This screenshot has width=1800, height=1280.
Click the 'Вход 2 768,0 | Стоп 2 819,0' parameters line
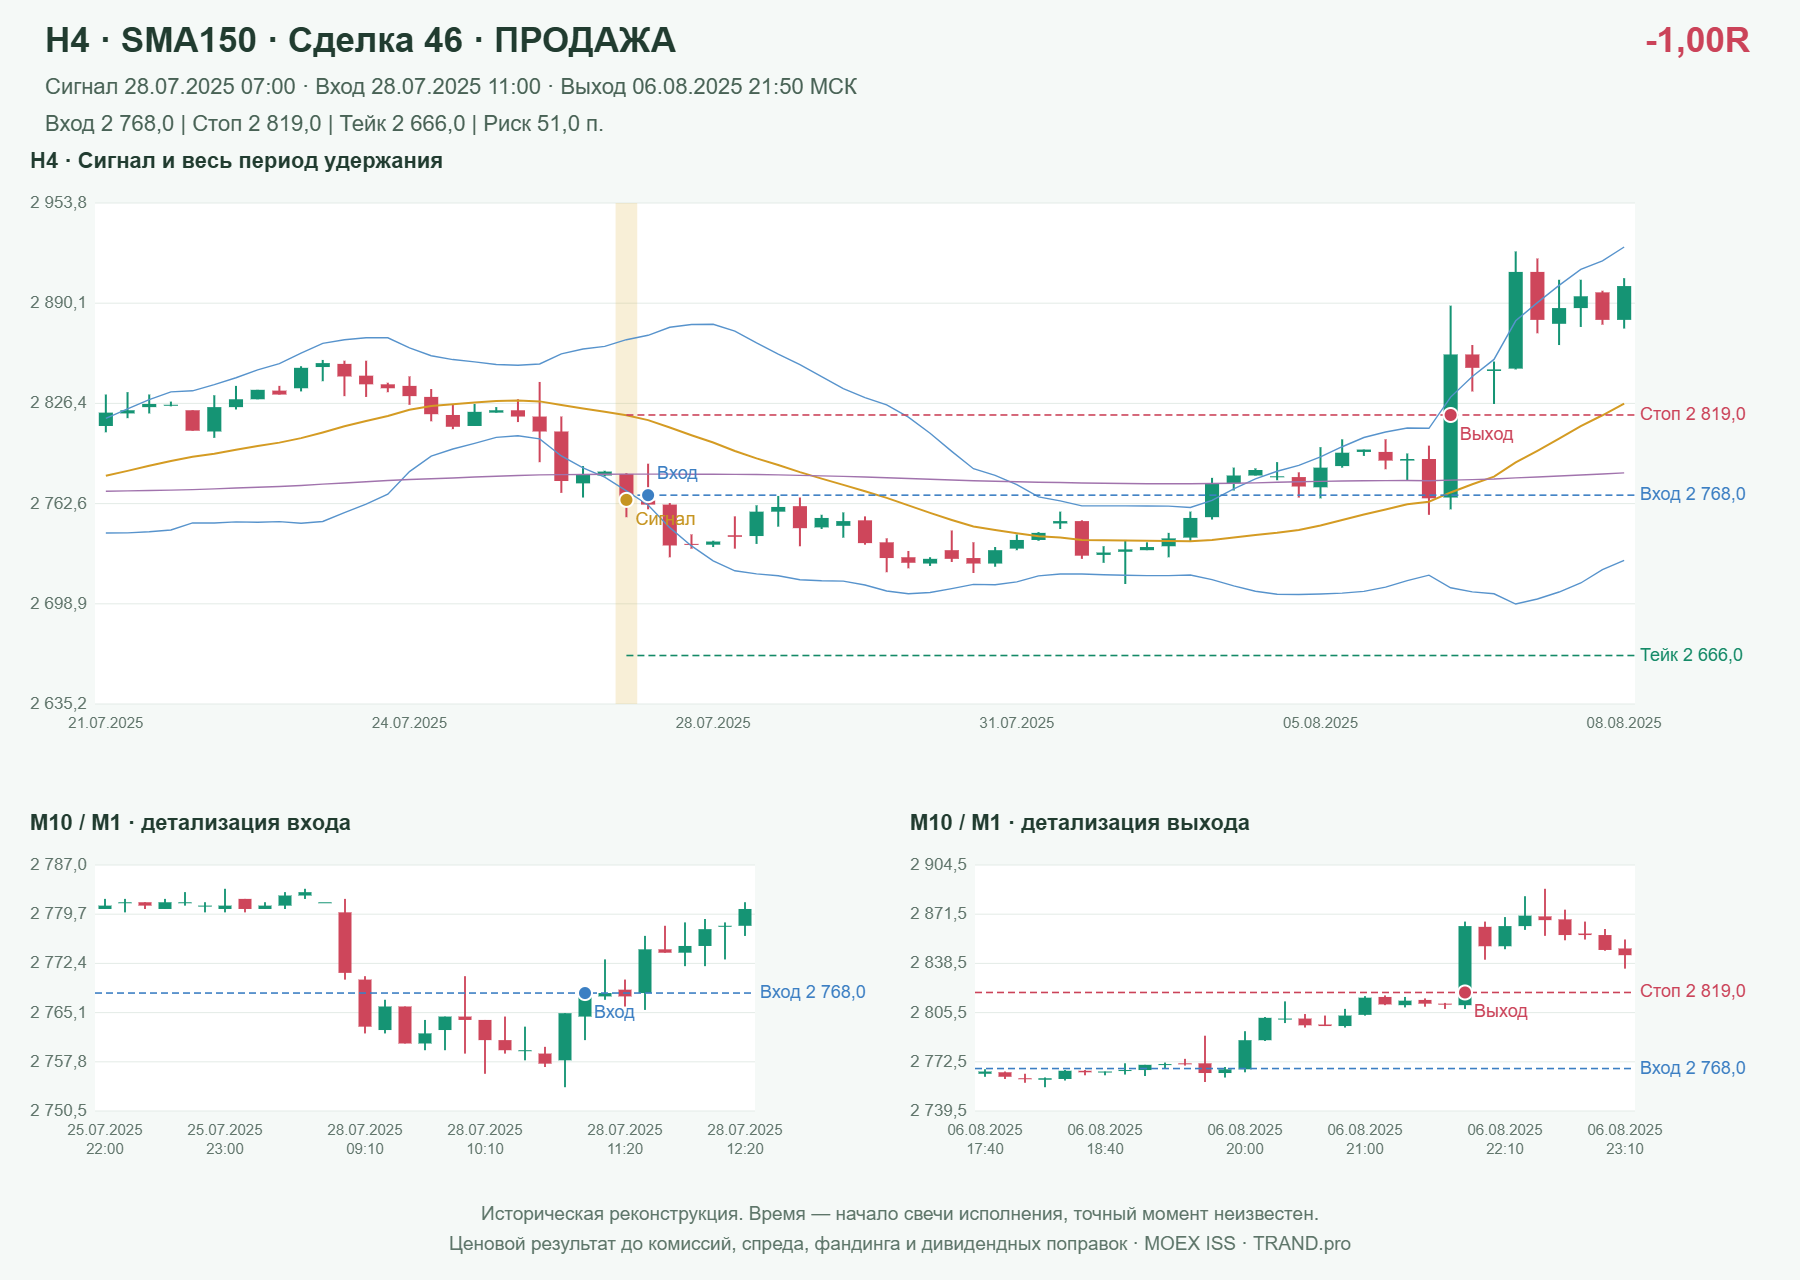(324, 124)
